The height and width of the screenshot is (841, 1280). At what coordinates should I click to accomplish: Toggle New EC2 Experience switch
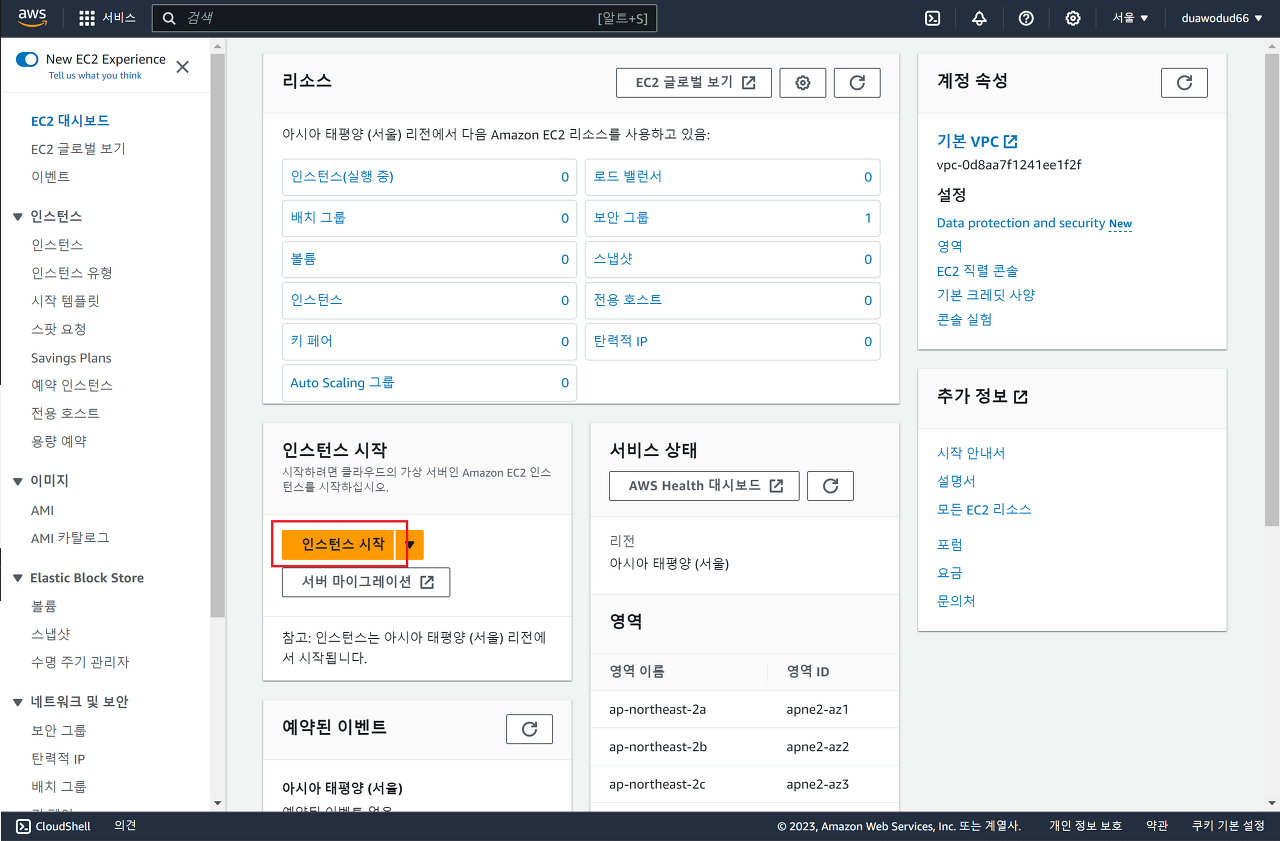tap(27, 59)
